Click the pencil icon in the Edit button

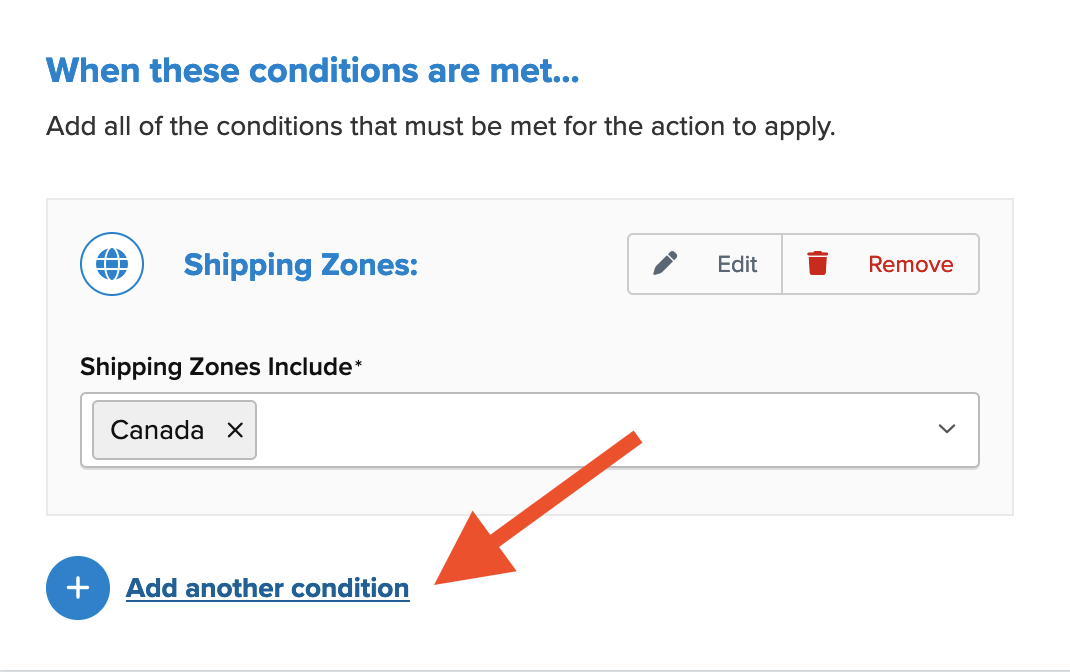665,263
